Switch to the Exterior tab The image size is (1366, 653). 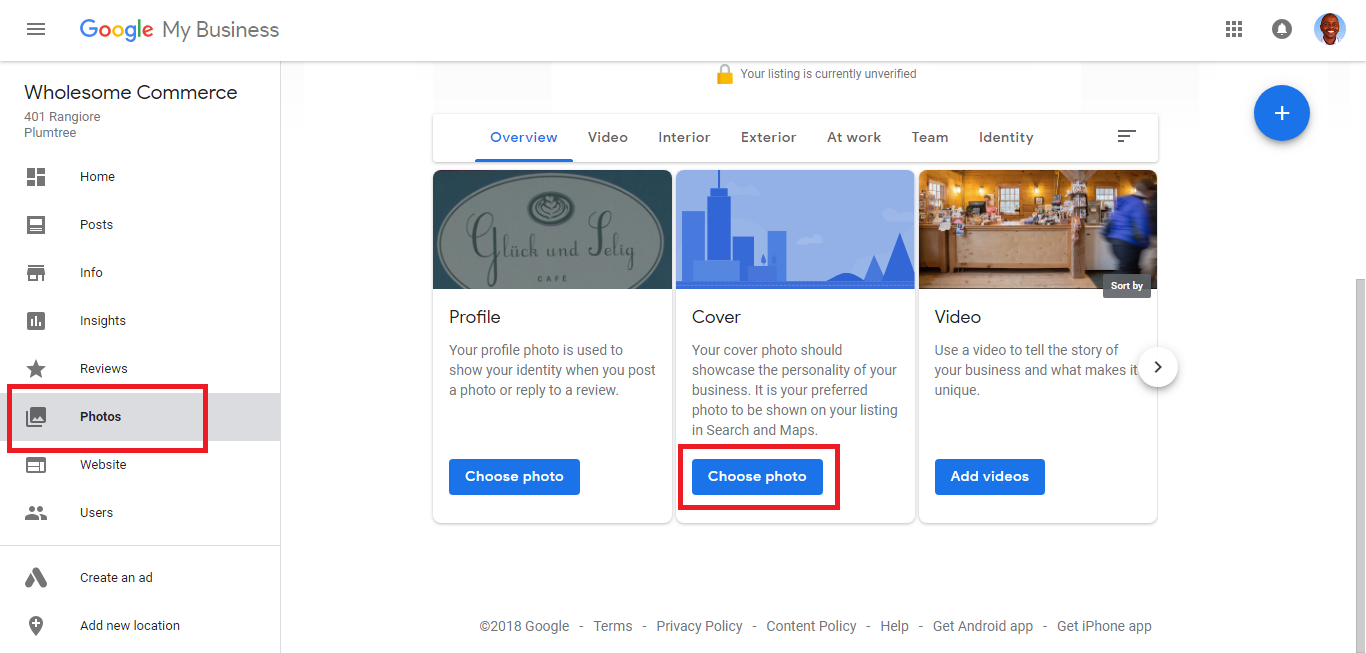[x=769, y=137]
